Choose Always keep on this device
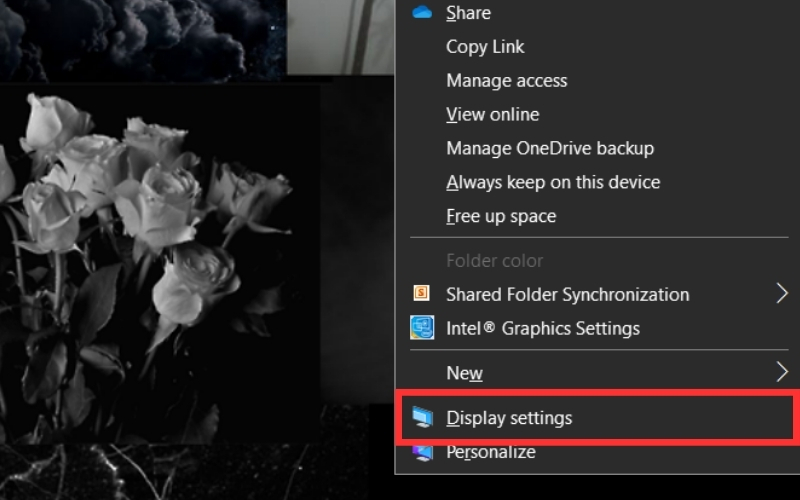 click(553, 183)
